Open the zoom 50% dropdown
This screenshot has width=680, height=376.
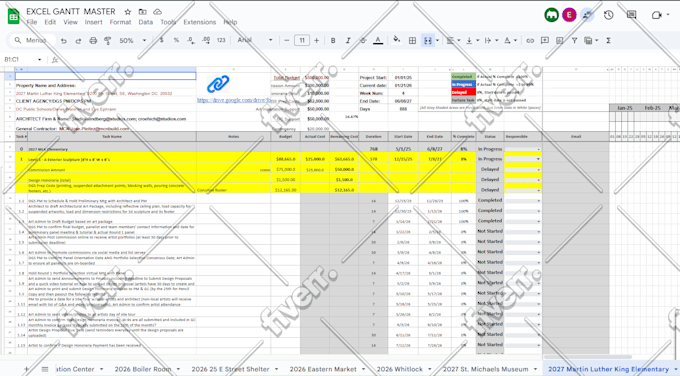tap(132, 40)
